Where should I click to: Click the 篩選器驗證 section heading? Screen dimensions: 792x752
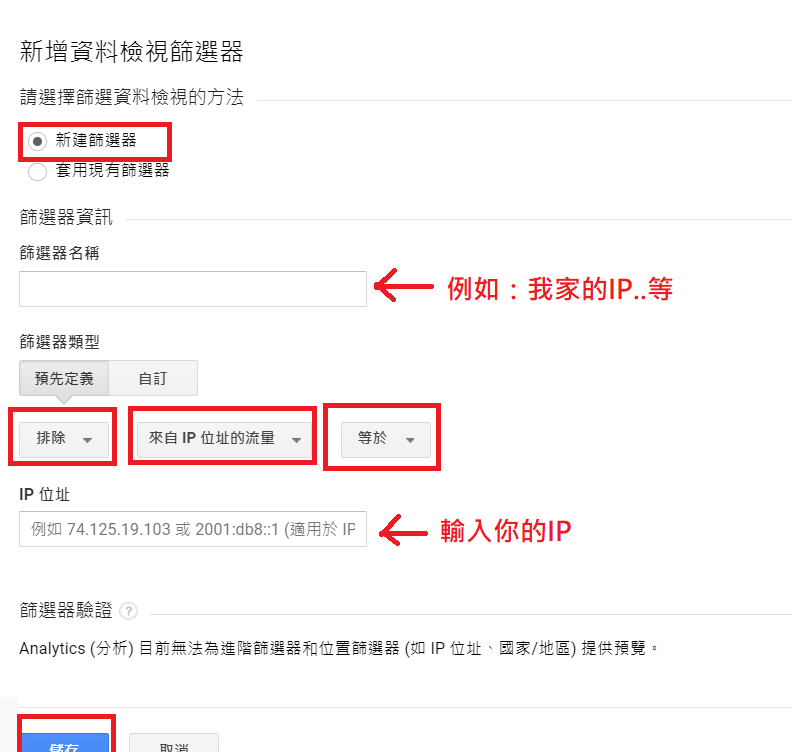66,611
